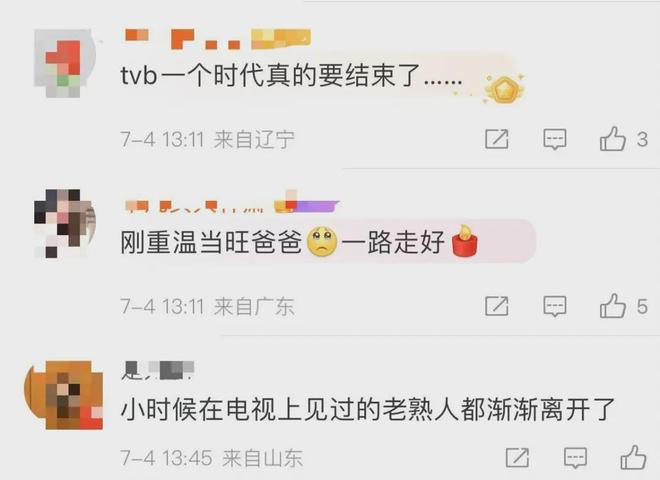Reply to the comment from 辽宁
This screenshot has width=660, height=480.
point(555,139)
